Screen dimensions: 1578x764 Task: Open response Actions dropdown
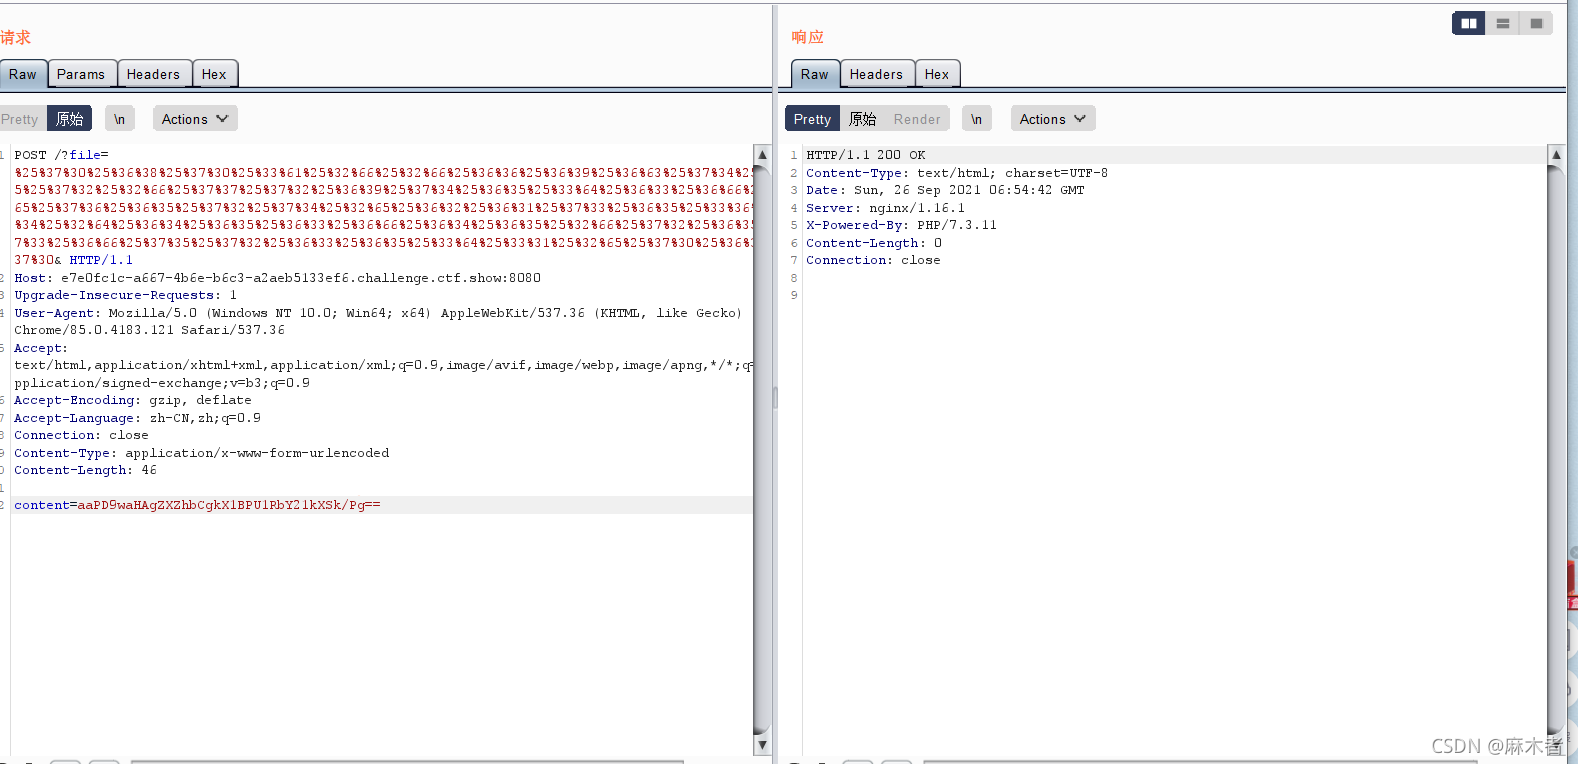(1053, 119)
